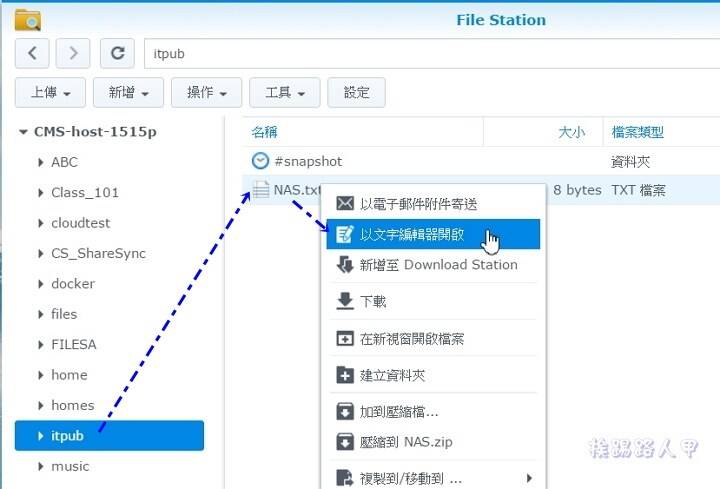720x489 pixels.
Task: Click the 下載 download arrow icon
Action: 345,301
